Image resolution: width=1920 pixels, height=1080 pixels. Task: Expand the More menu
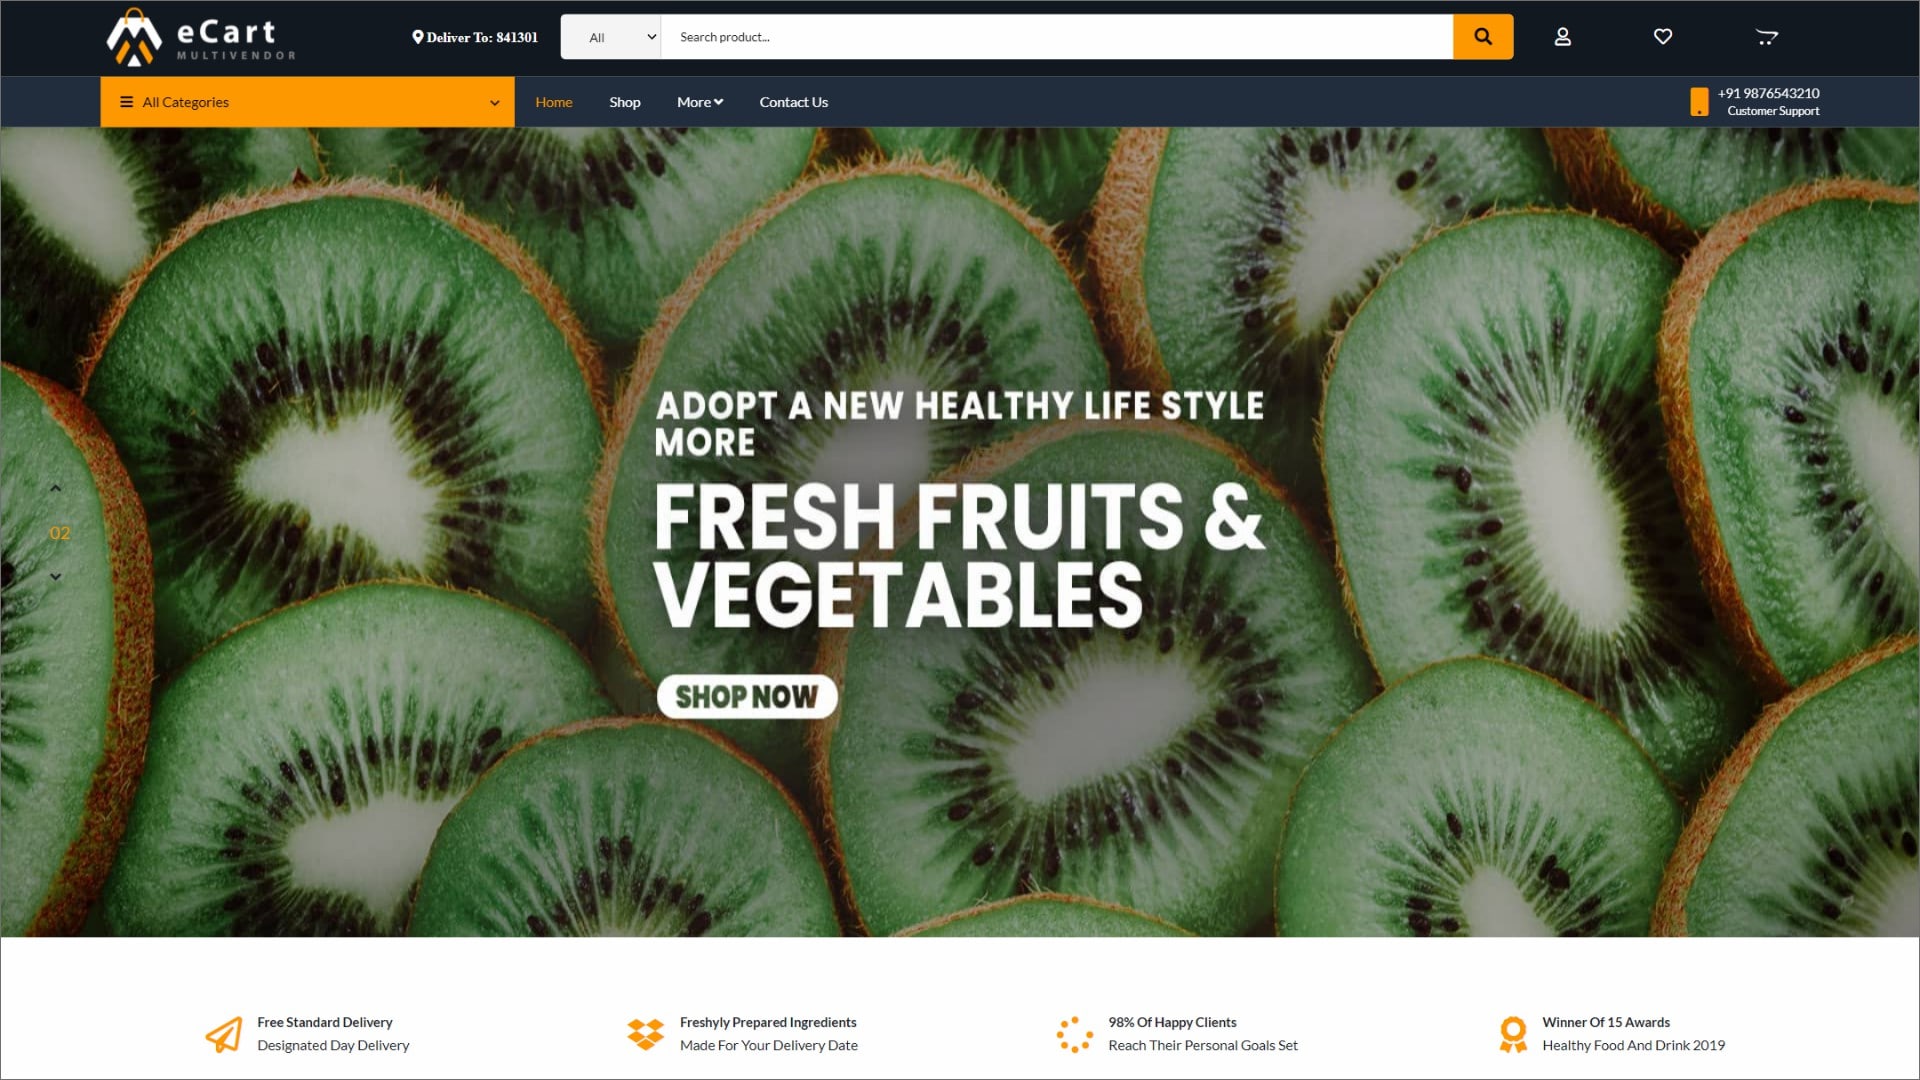(700, 102)
